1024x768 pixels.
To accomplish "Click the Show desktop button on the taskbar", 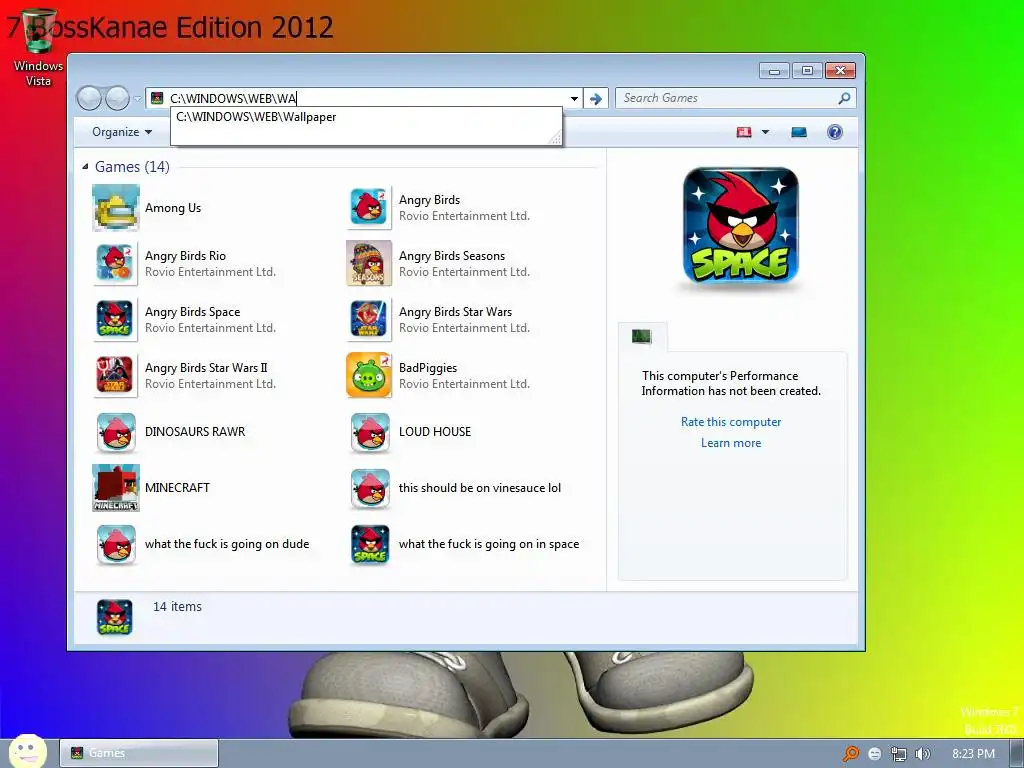I will click(1017, 754).
